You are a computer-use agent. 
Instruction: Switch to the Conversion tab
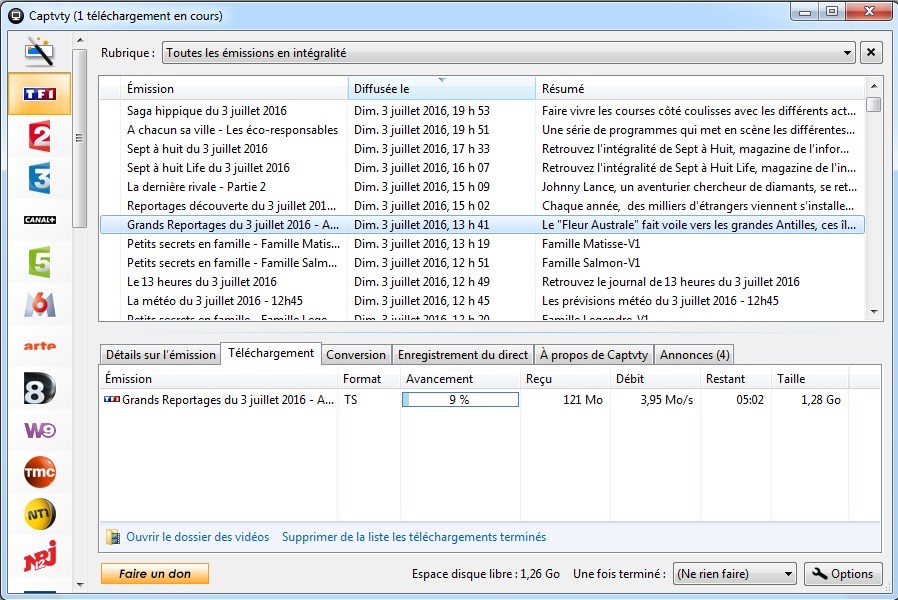point(356,355)
